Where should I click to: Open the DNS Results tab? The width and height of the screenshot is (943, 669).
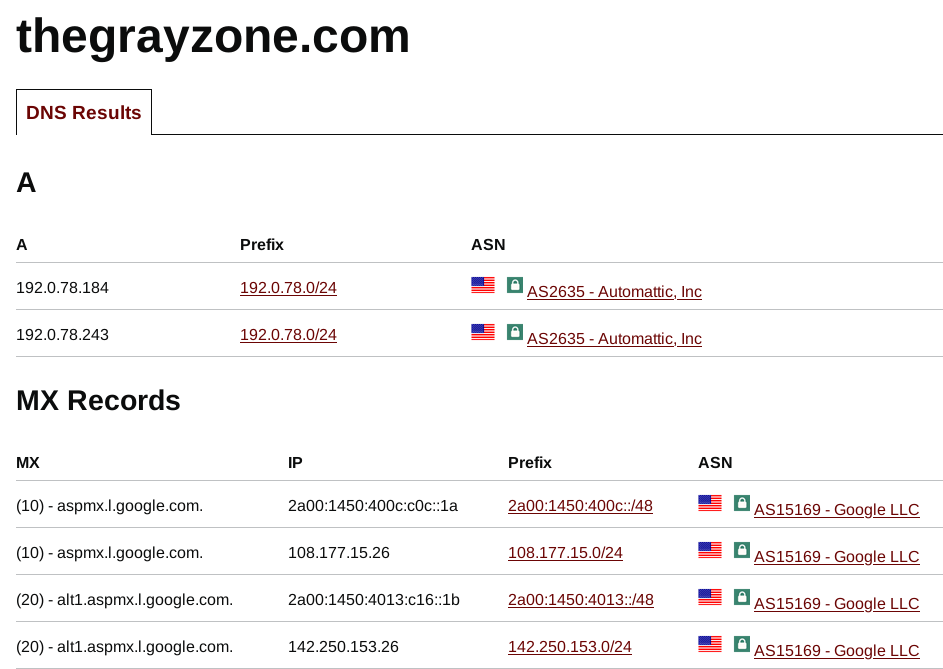pos(84,113)
